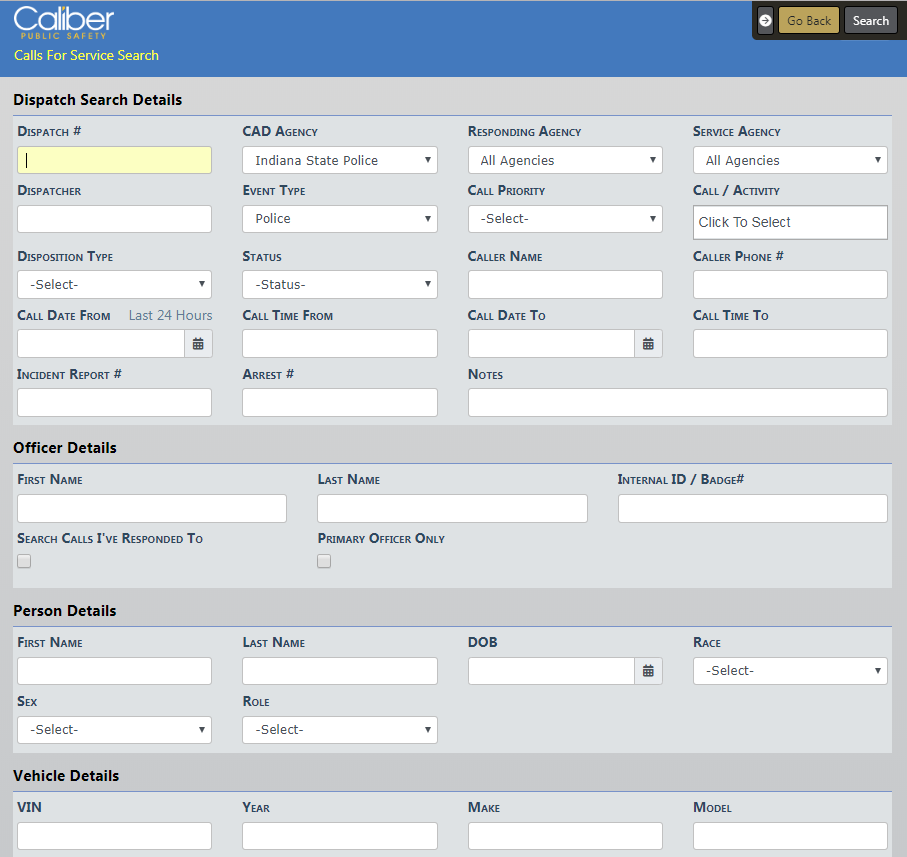The width and height of the screenshot is (907, 857).
Task: Click the Last 24 Hours link
Action: tap(170, 316)
